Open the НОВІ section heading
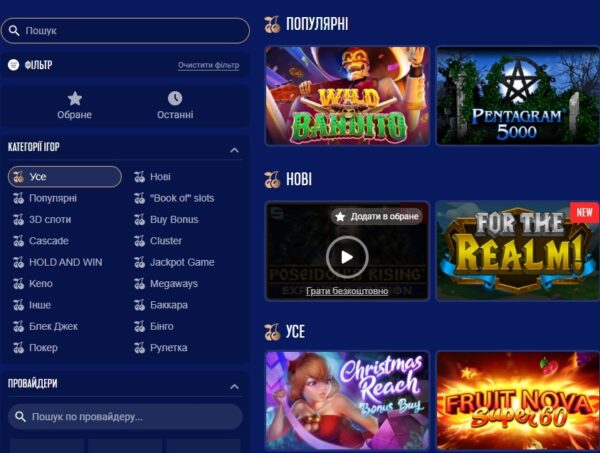The image size is (600, 453). click(x=299, y=179)
